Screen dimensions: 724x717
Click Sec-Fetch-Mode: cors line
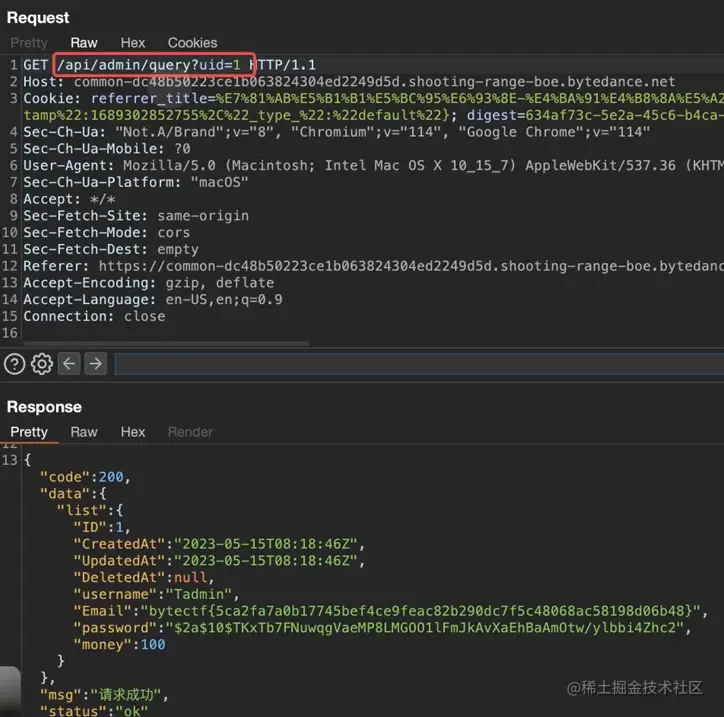click(x=107, y=232)
